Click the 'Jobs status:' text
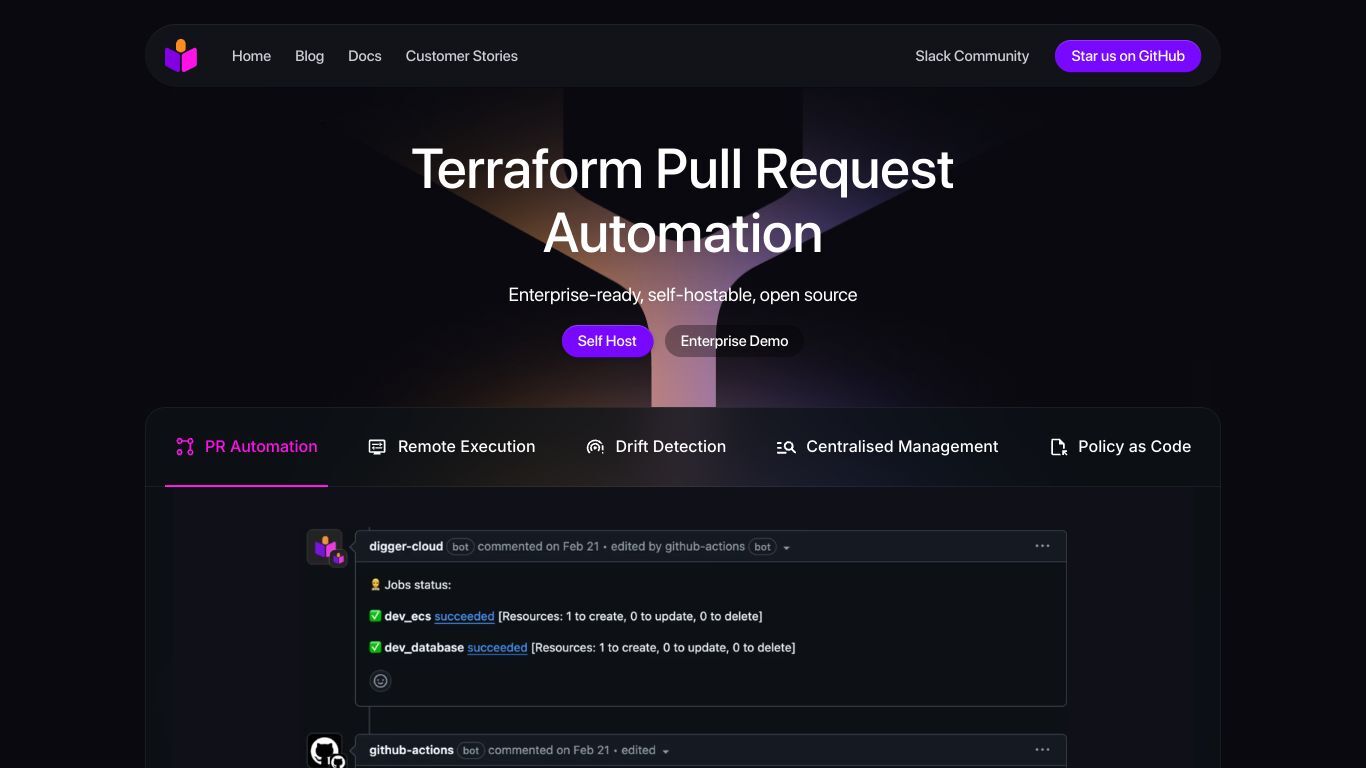This screenshot has width=1366, height=768. click(418, 584)
